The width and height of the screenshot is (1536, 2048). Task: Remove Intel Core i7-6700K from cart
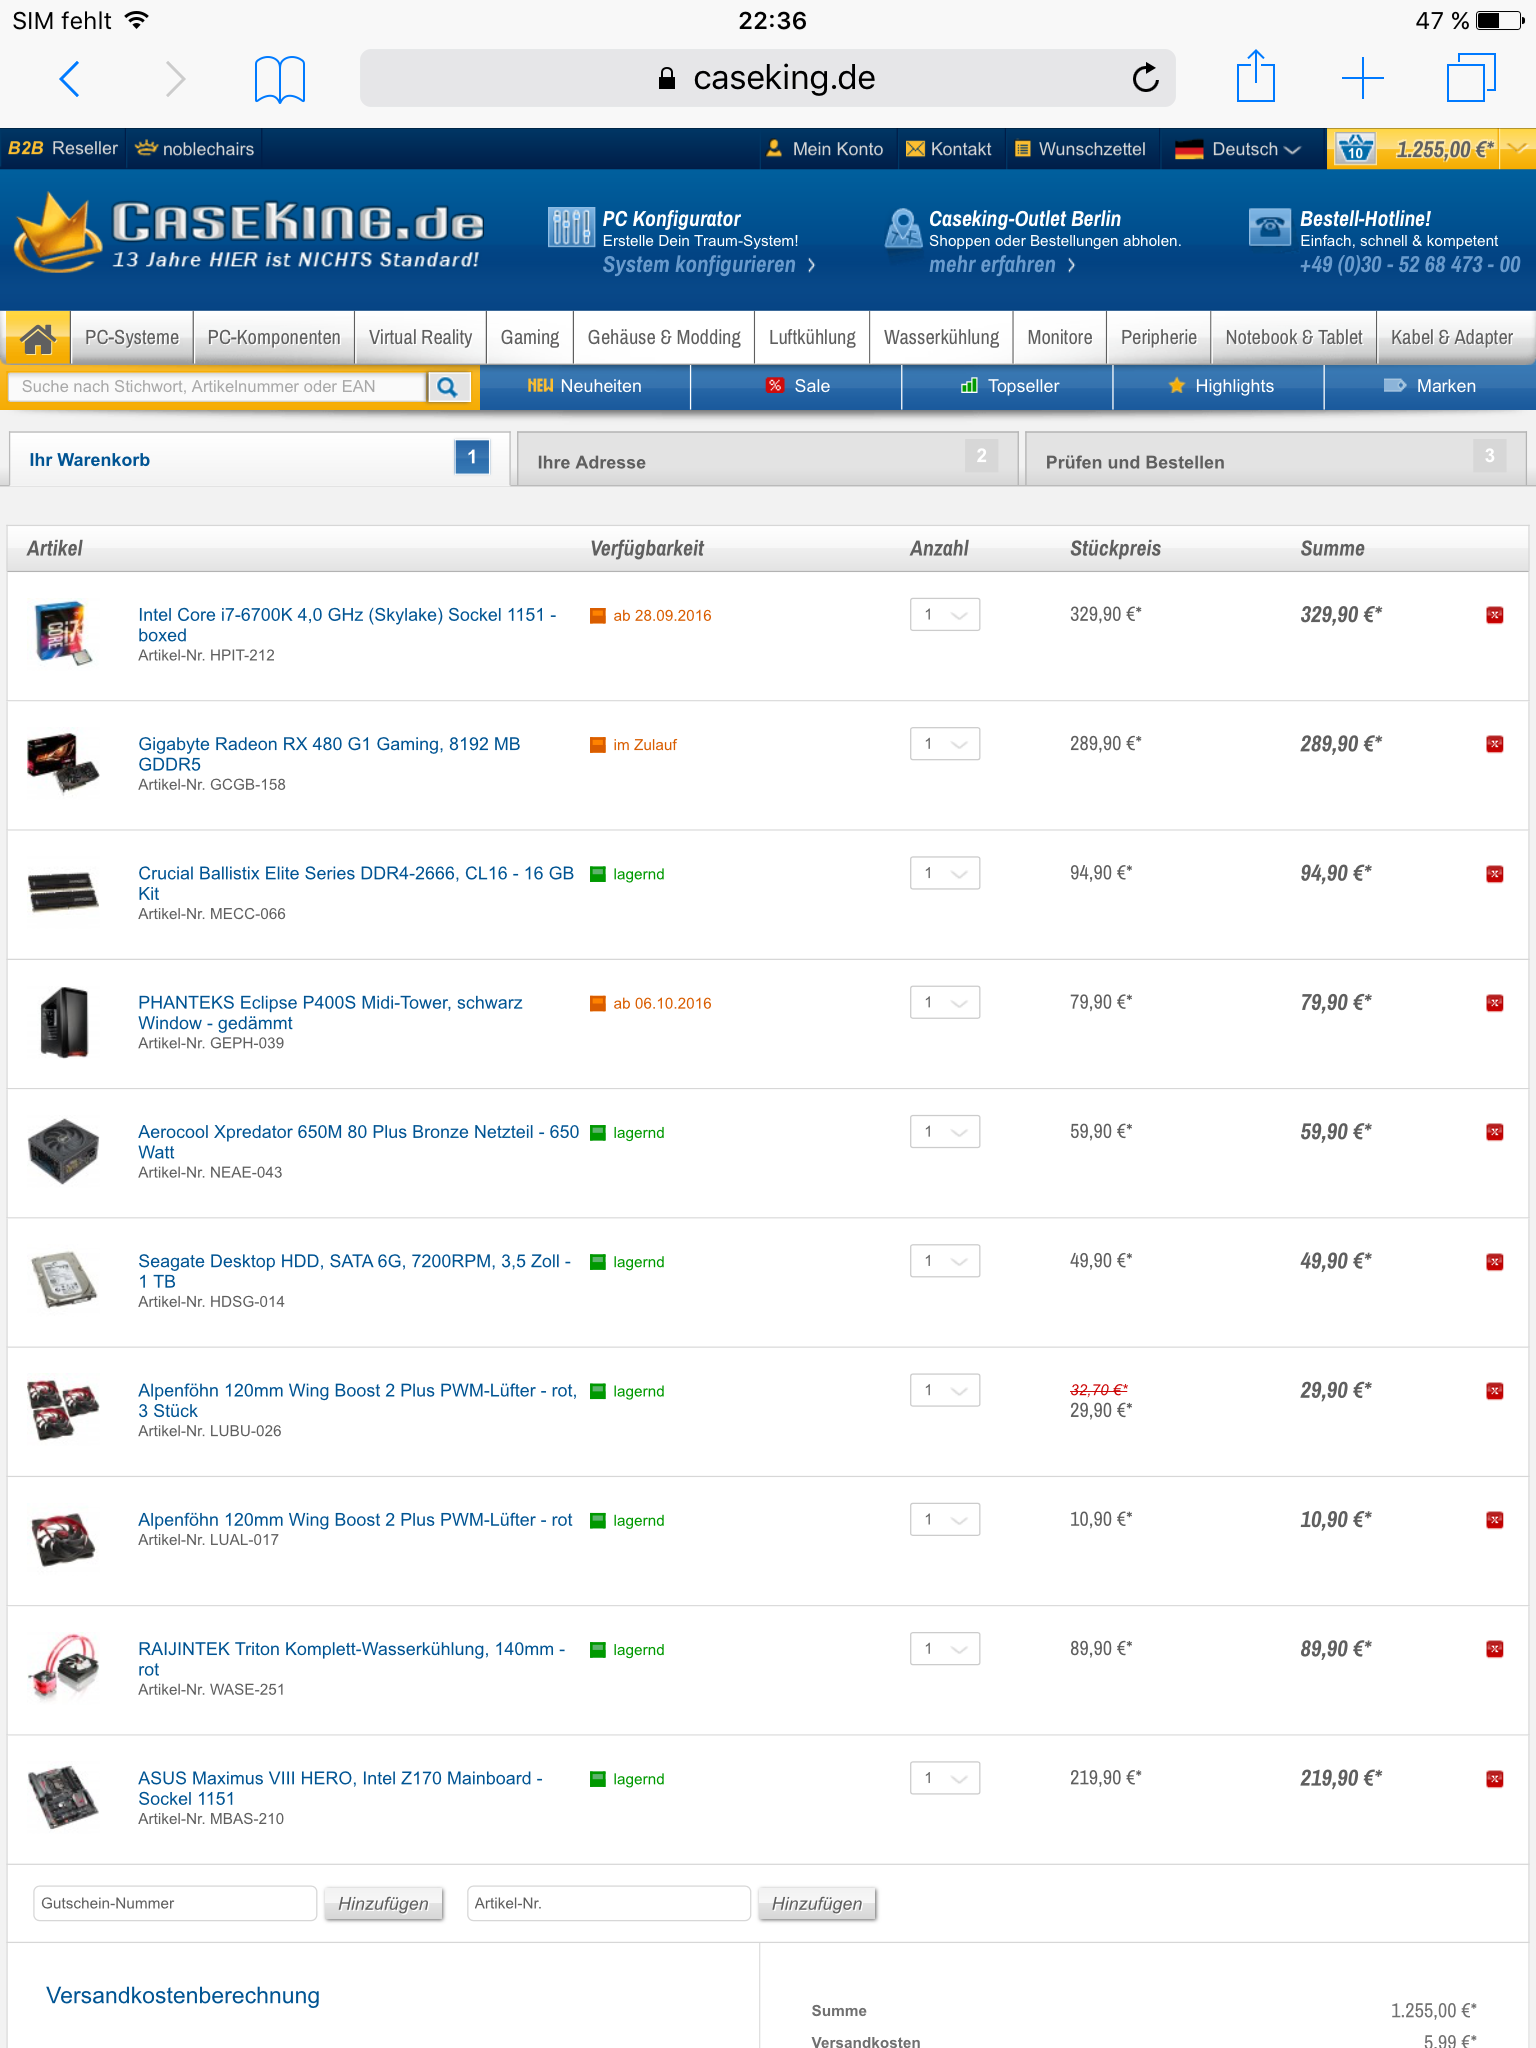click(1495, 615)
